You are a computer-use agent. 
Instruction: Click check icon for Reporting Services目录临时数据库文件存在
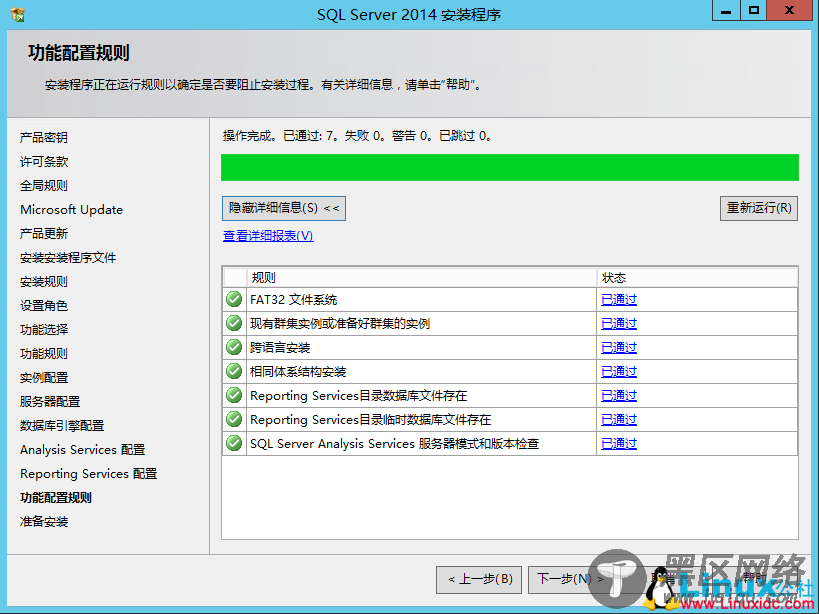point(234,419)
